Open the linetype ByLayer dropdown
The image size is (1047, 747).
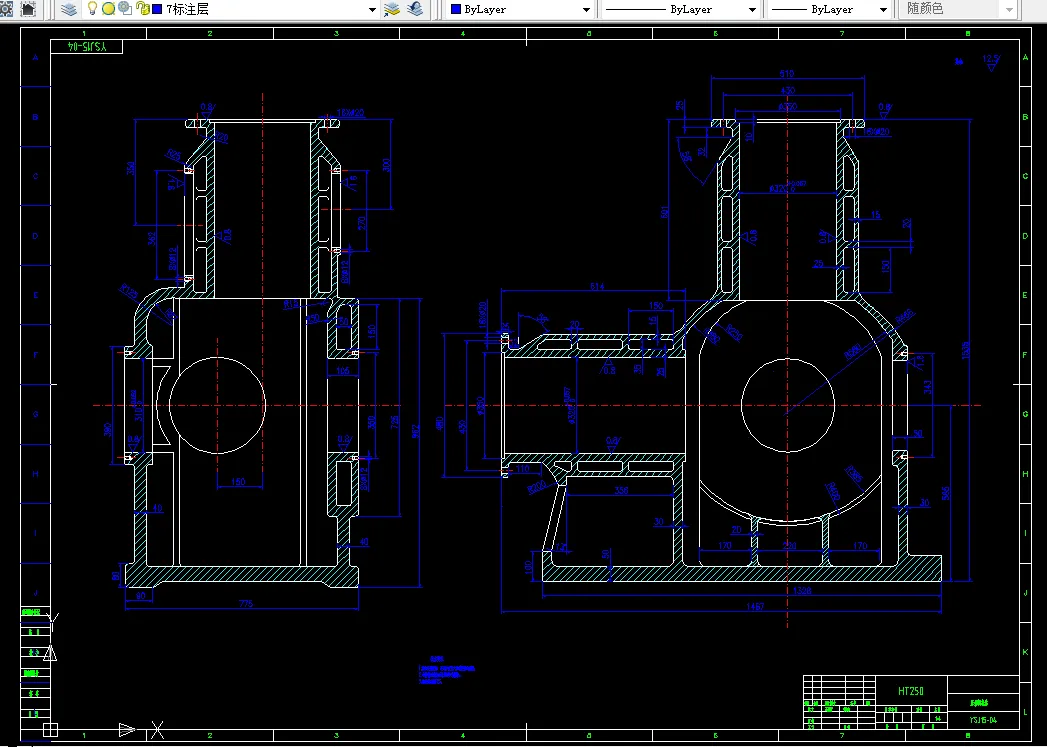(x=753, y=9)
